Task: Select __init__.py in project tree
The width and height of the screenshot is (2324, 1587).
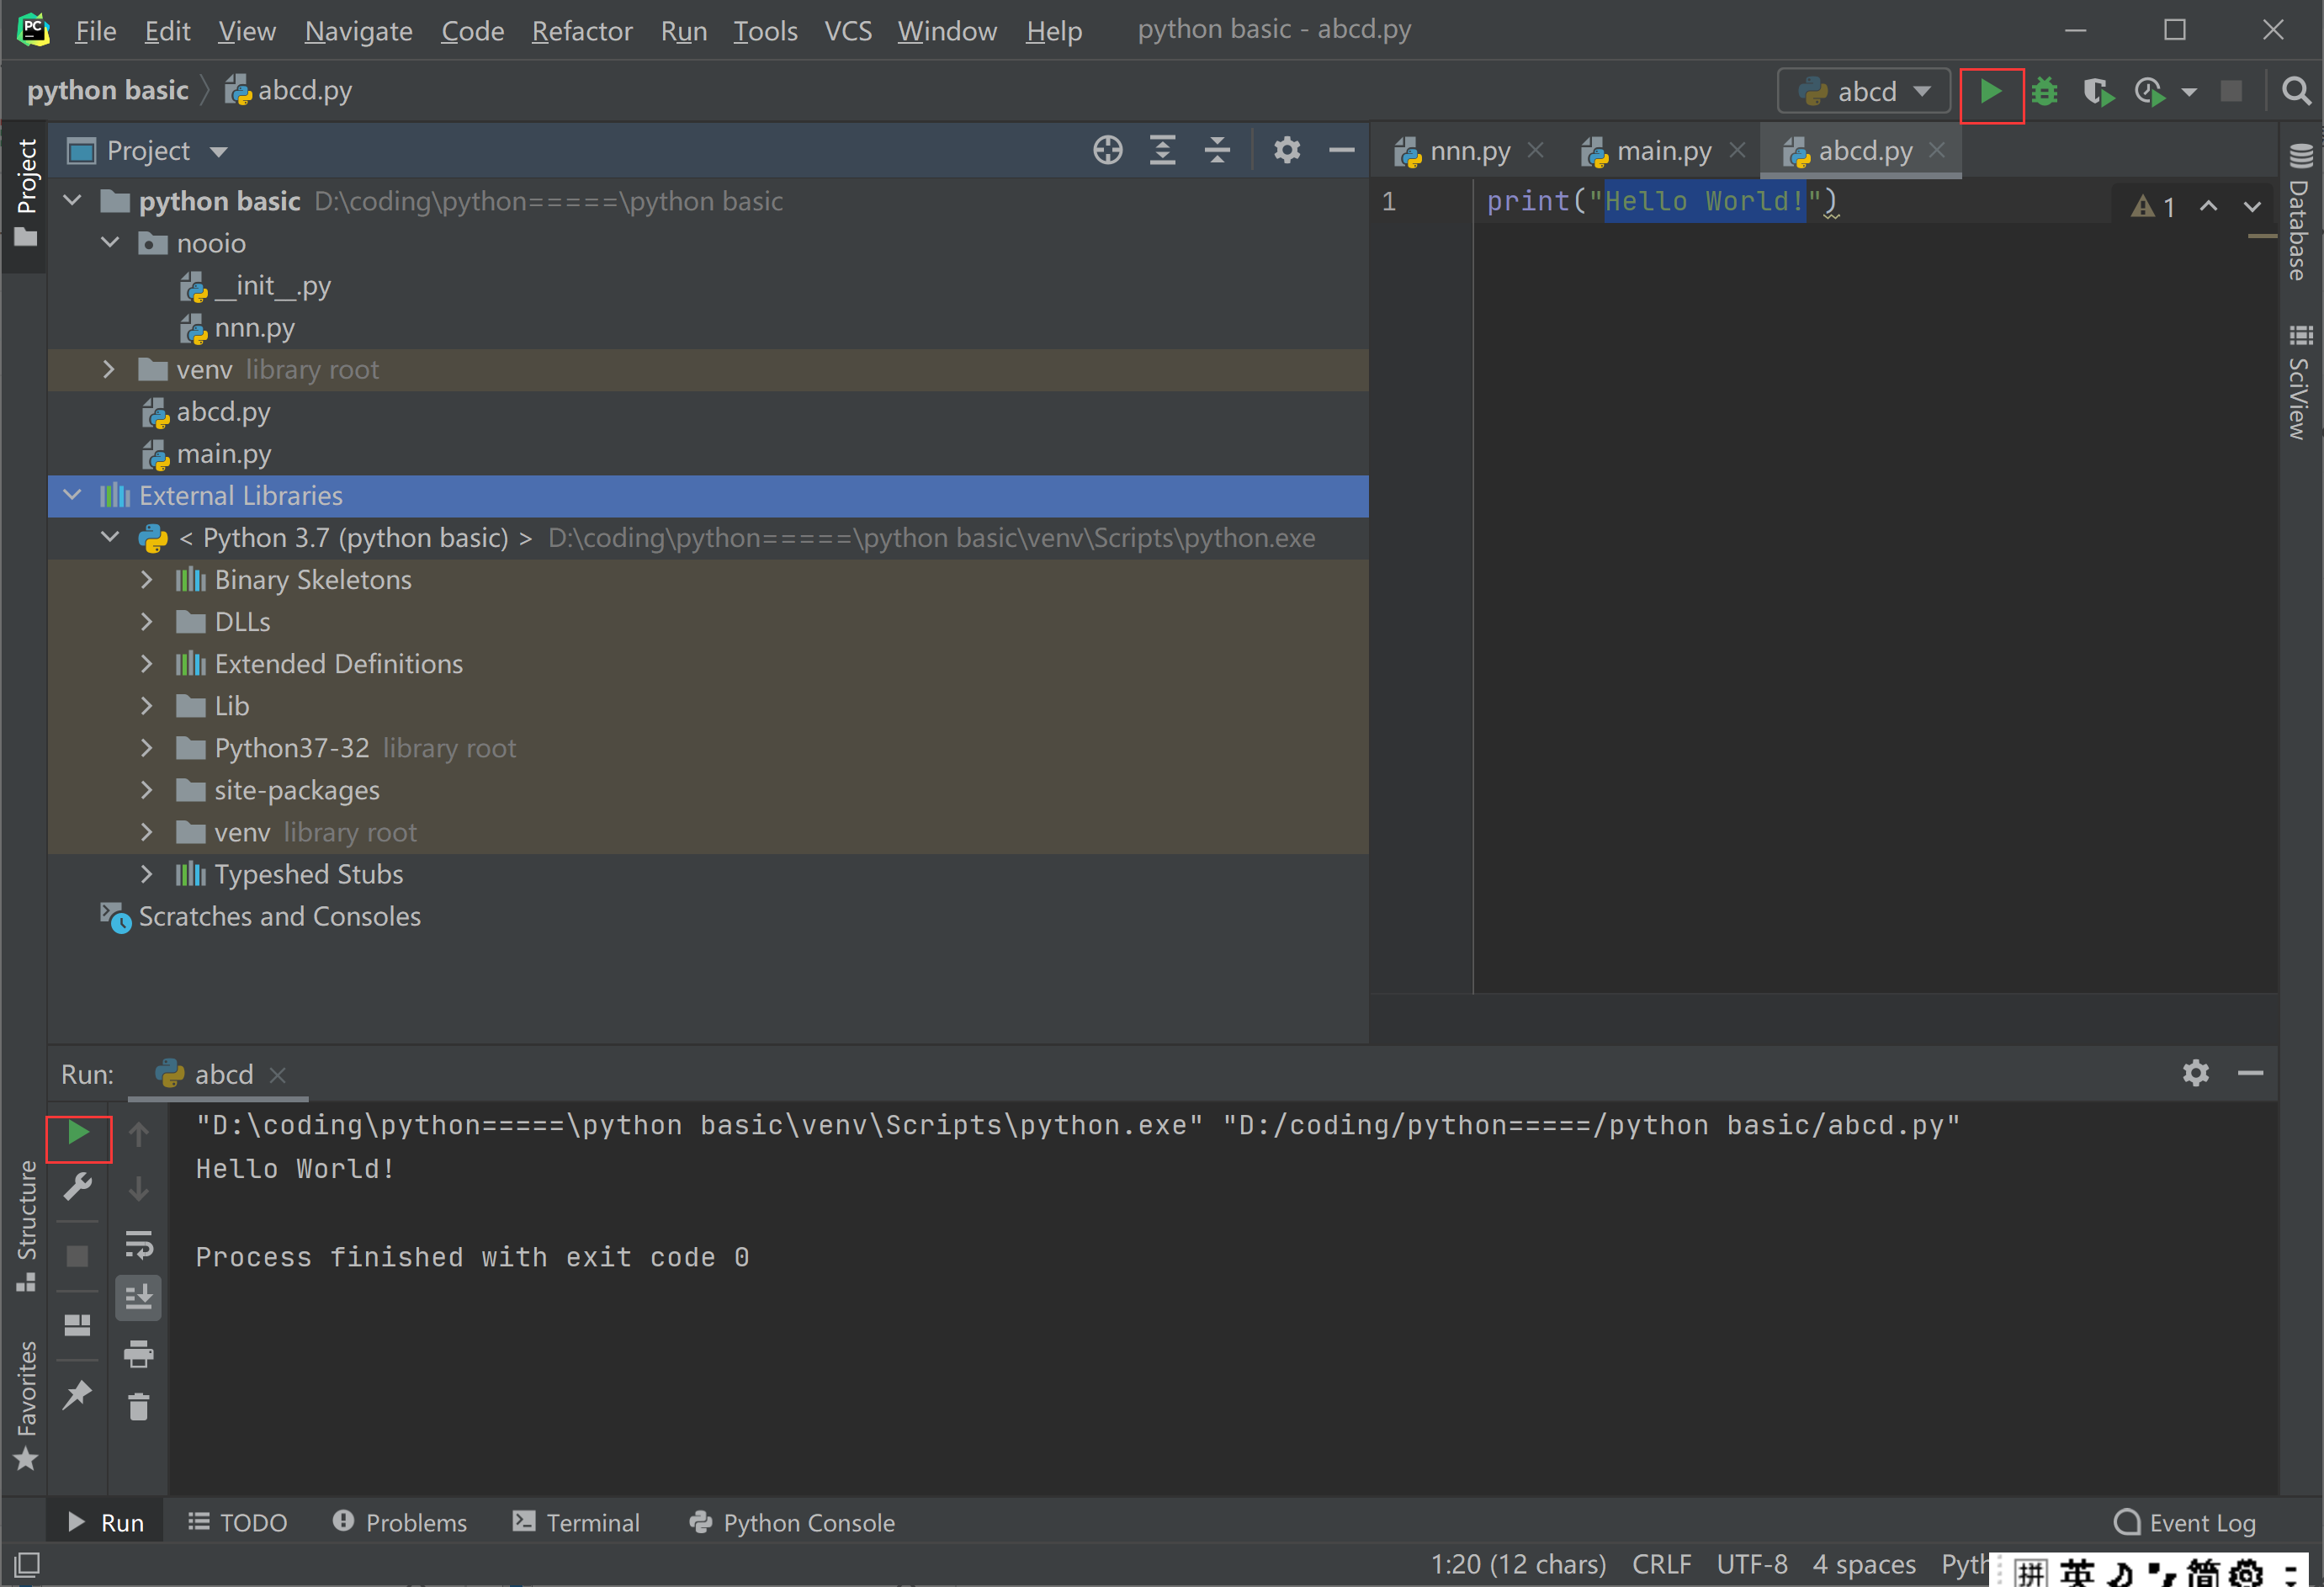Action: (x=272, y=286)
